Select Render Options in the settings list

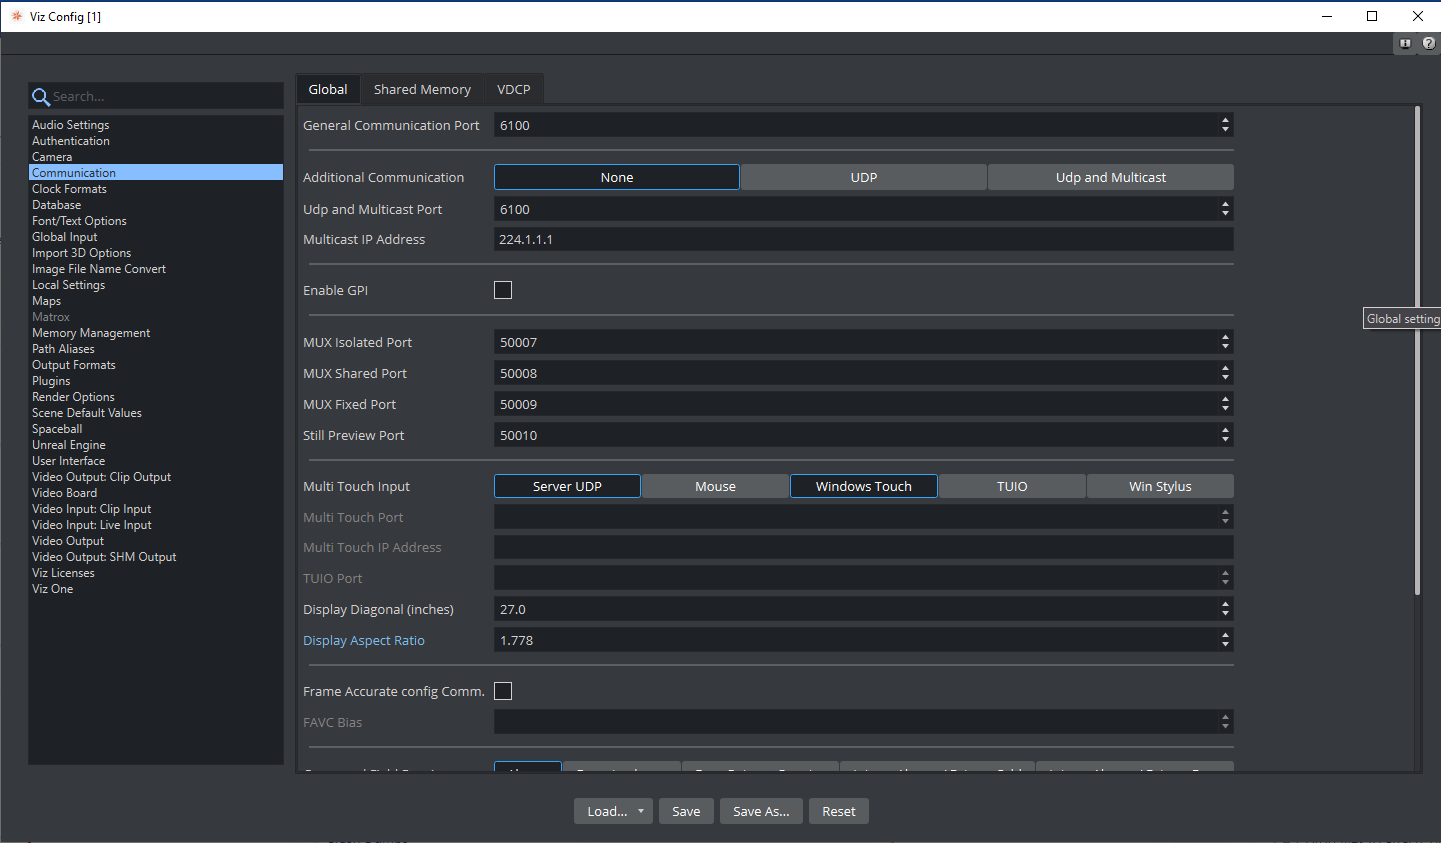[x=73, y=397]
